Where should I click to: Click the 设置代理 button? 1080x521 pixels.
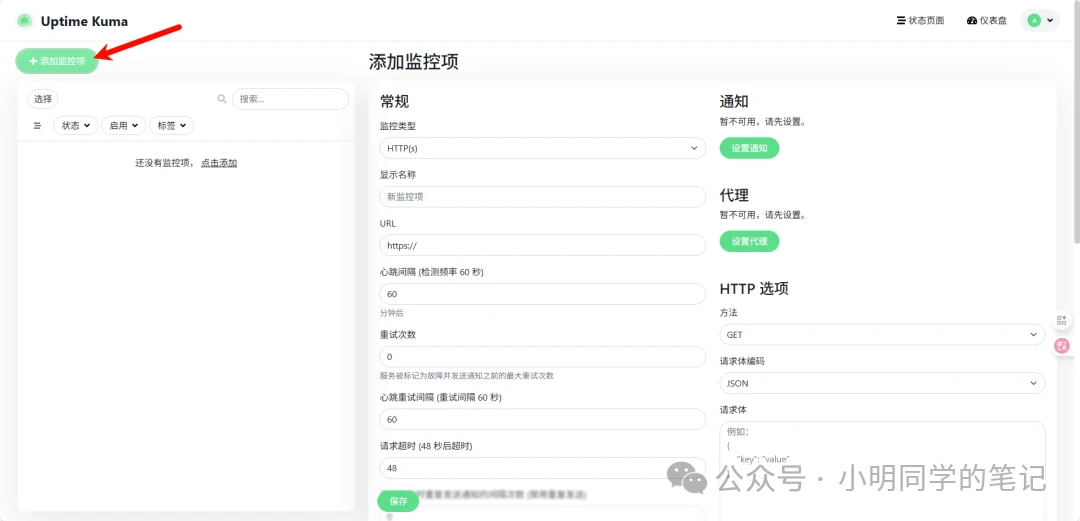pos(749,242)
